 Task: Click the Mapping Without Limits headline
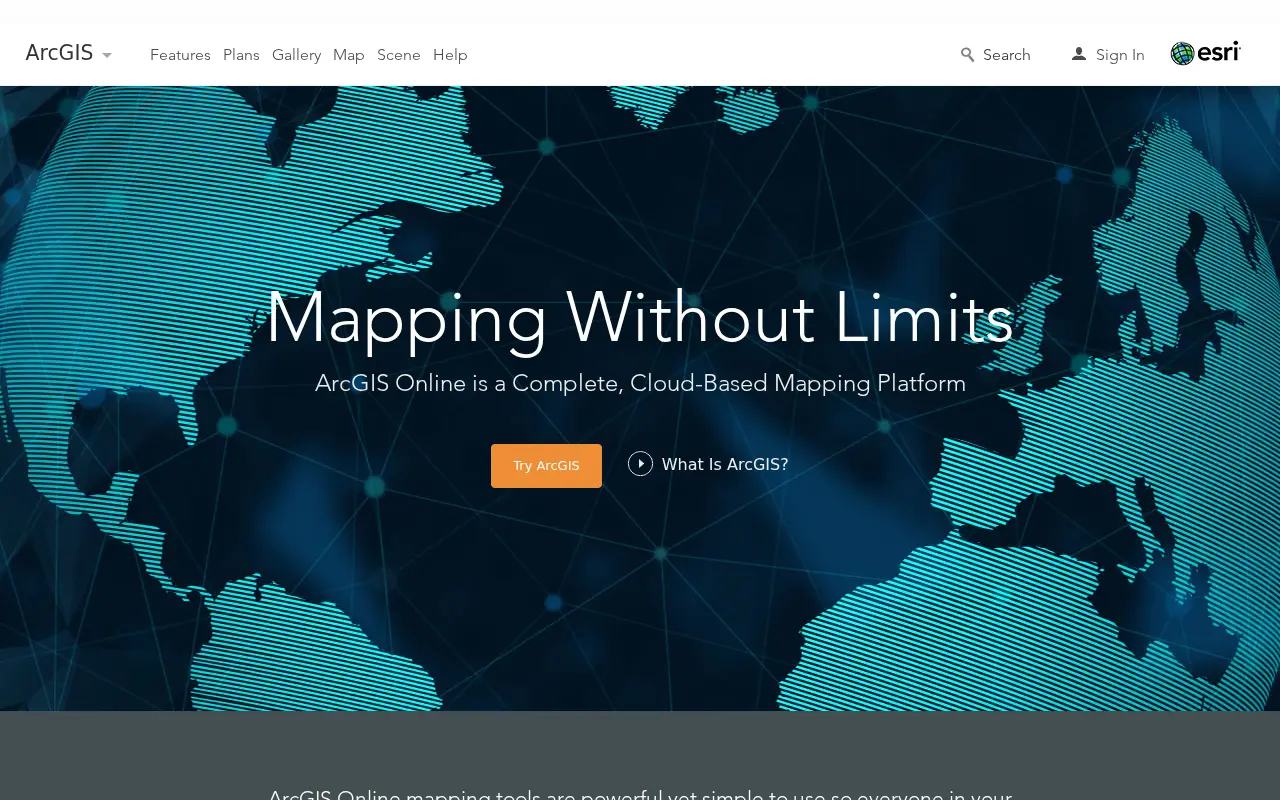[x=640, y=319]
